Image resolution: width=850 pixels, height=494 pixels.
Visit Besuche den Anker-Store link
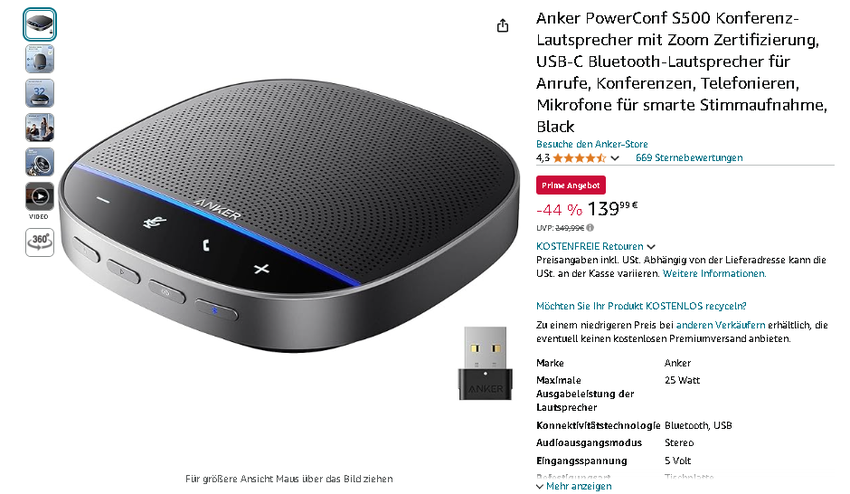592,144
